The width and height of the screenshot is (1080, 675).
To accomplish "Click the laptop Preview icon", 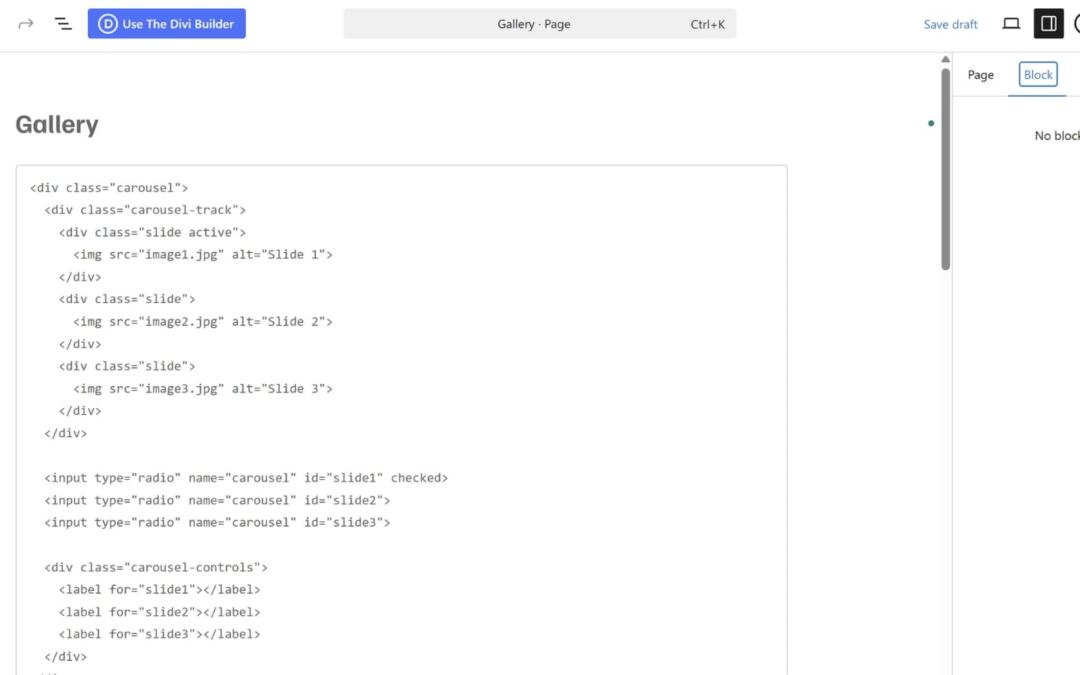I will [1011, 24].
